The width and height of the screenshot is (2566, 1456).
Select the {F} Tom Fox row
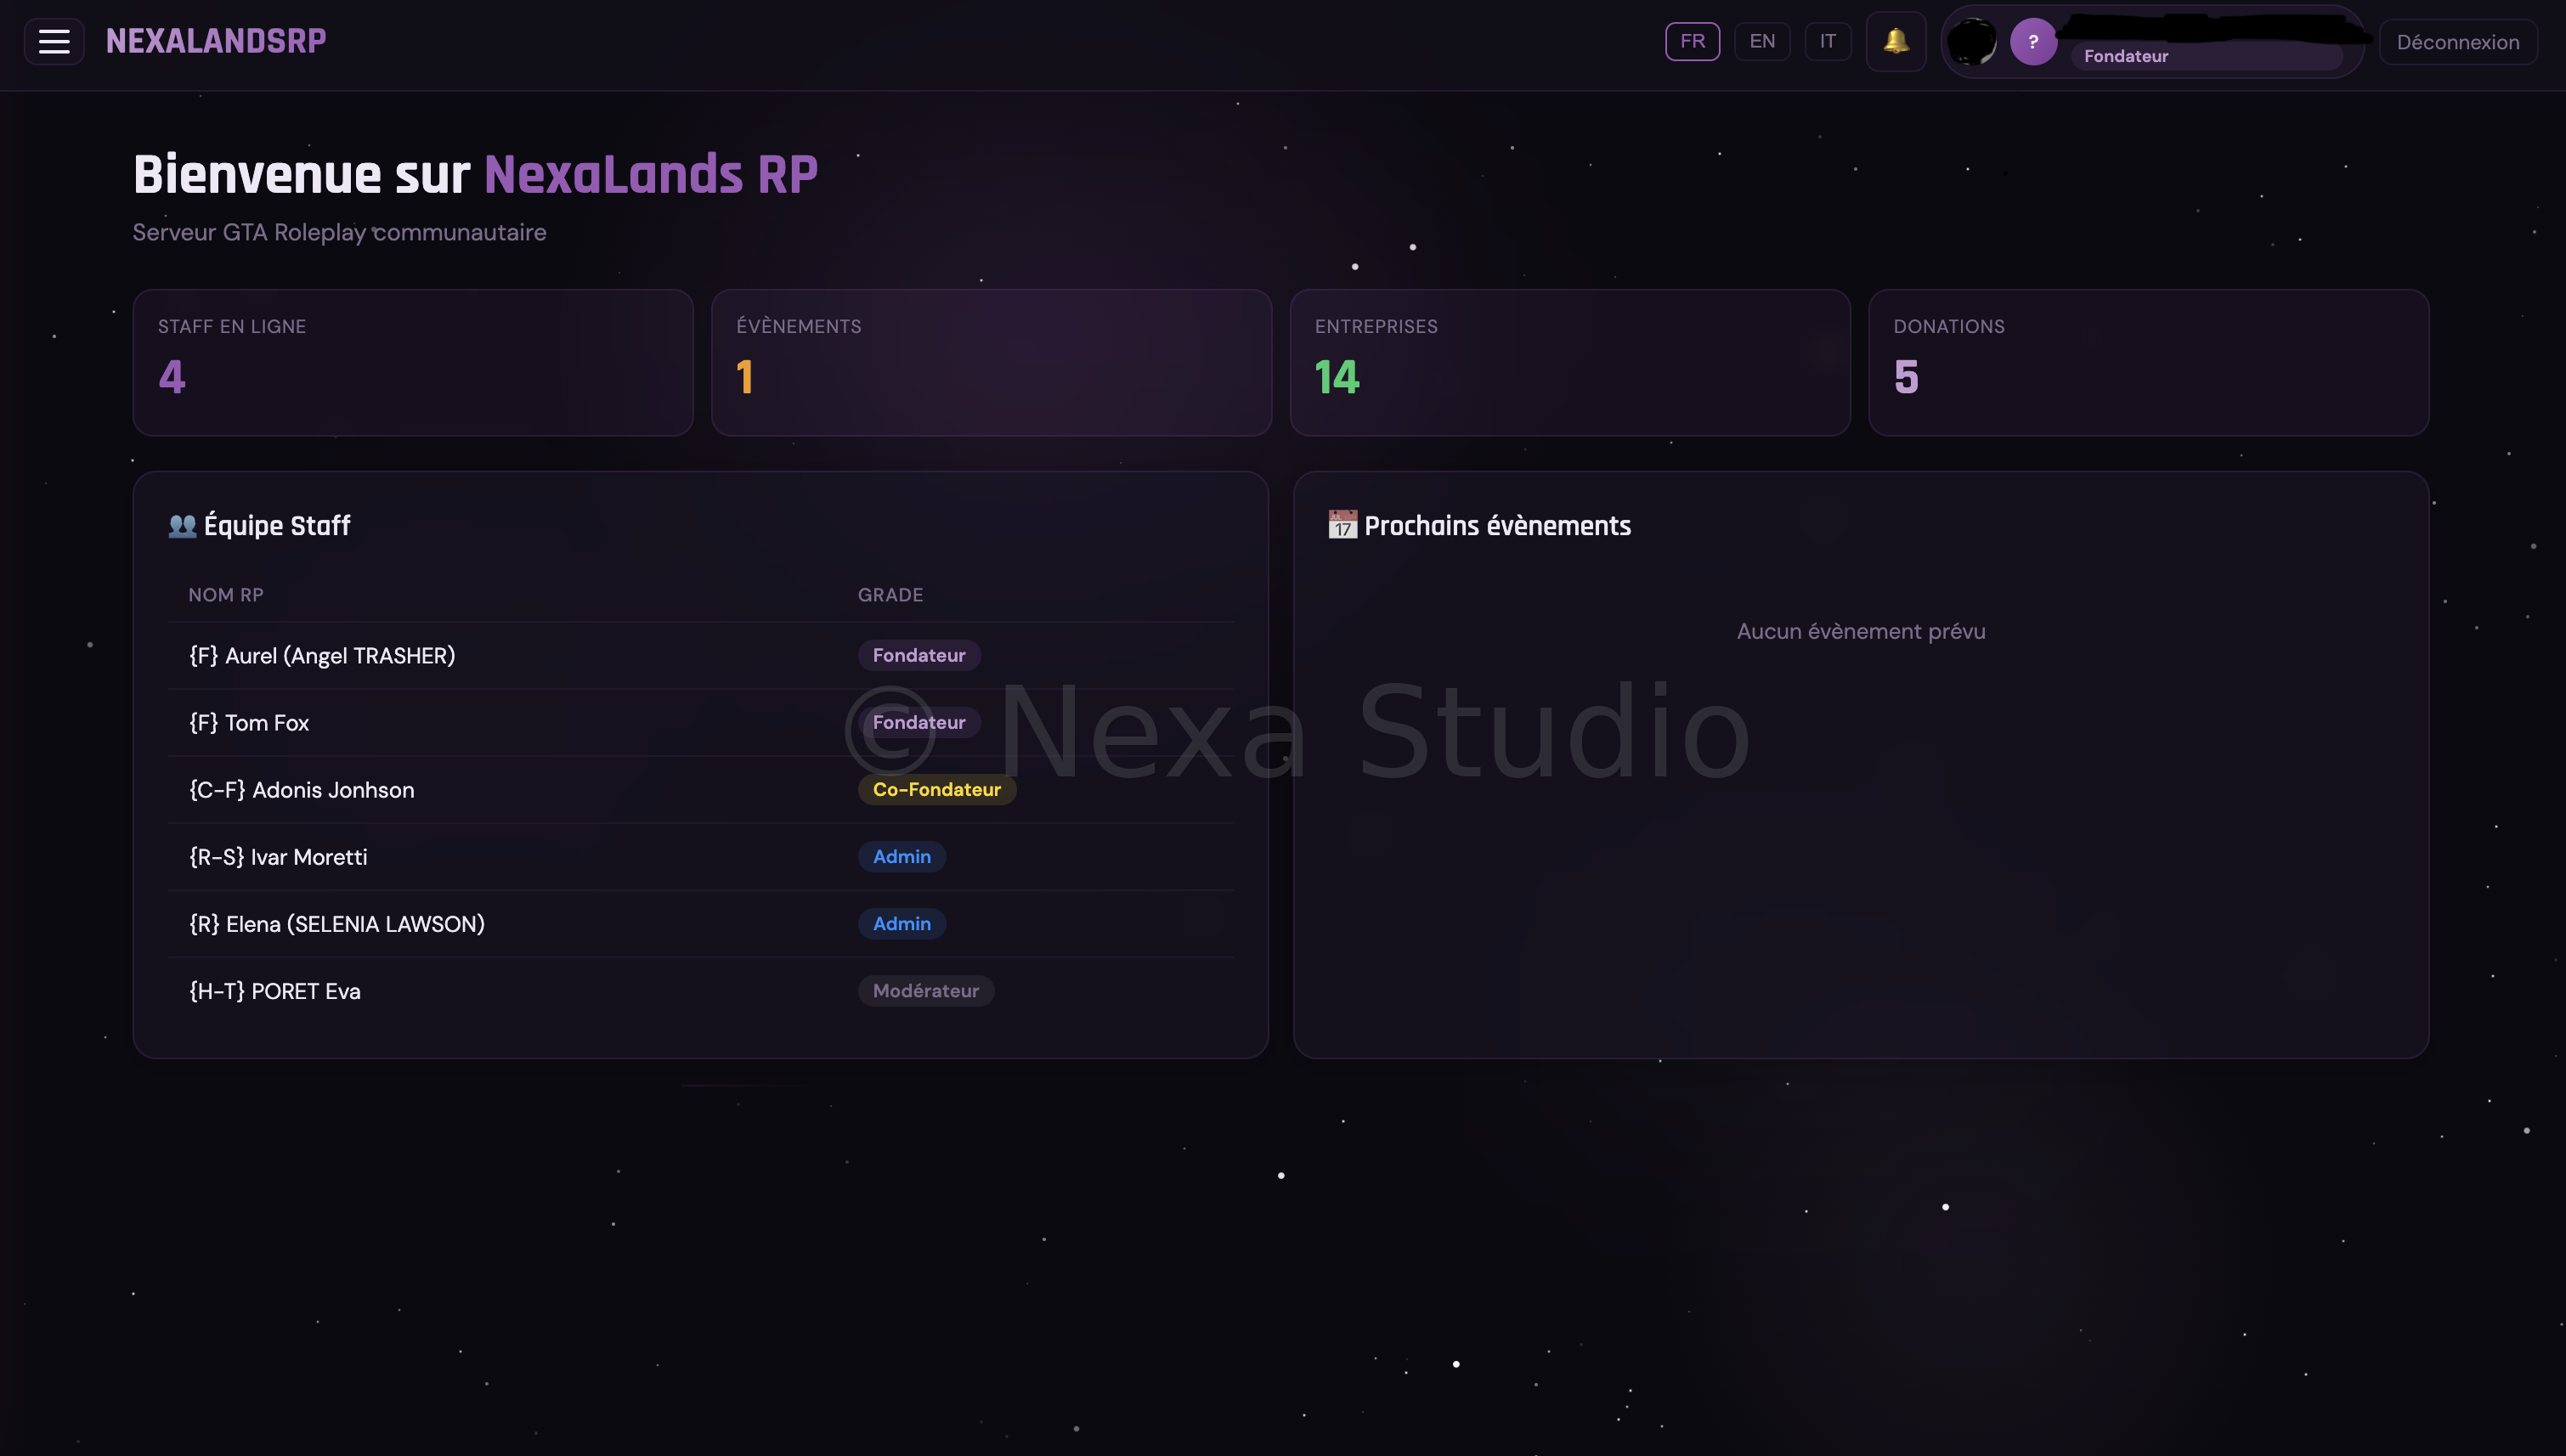click(701, 723)
